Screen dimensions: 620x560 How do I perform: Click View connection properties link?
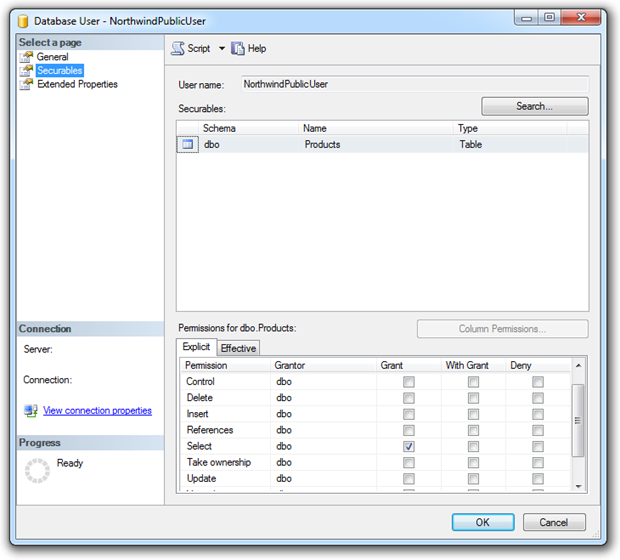[97, 411]
